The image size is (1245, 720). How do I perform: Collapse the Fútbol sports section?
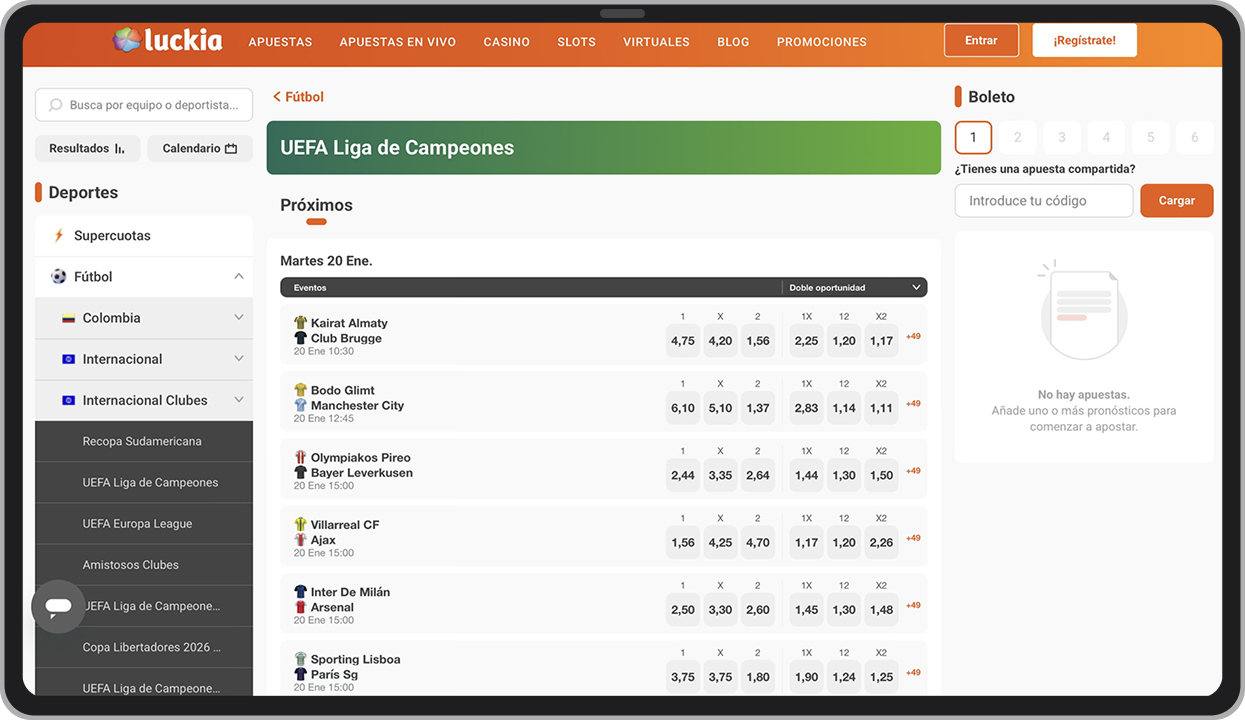point(238,277)
